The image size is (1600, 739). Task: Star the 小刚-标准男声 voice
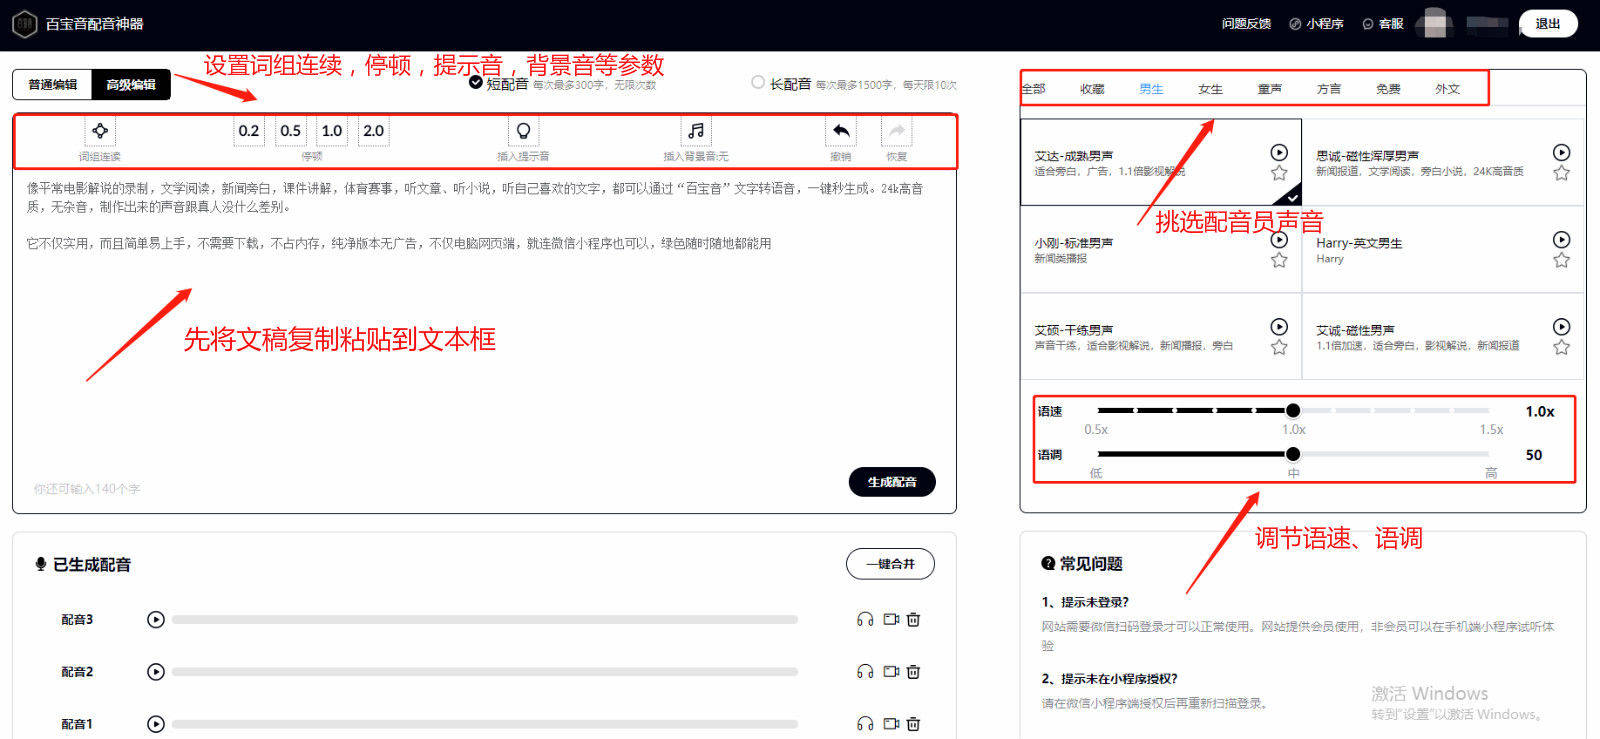[x=1279, y=260]
